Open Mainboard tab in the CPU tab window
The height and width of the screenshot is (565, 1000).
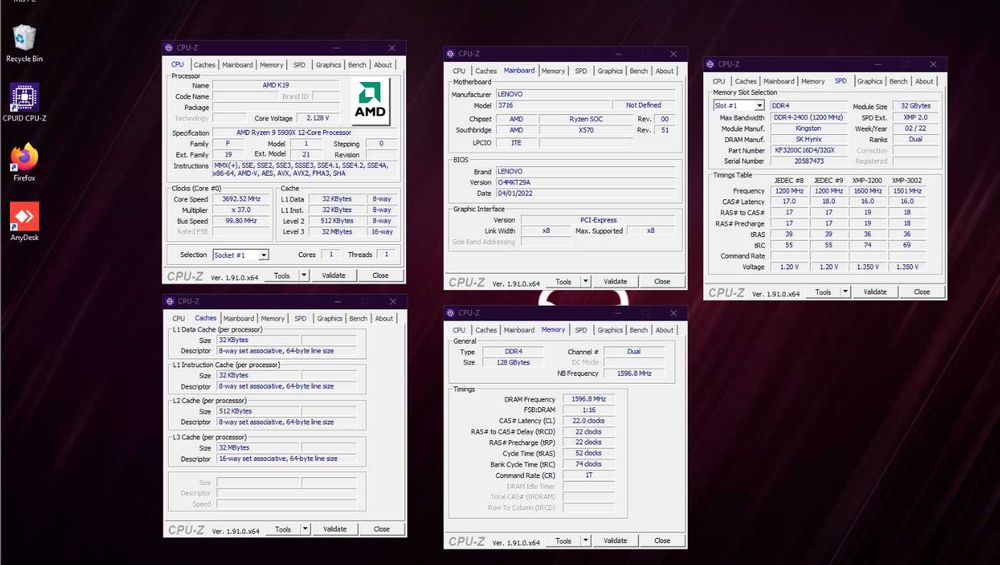pyautogui.click(x=237, y=65)
